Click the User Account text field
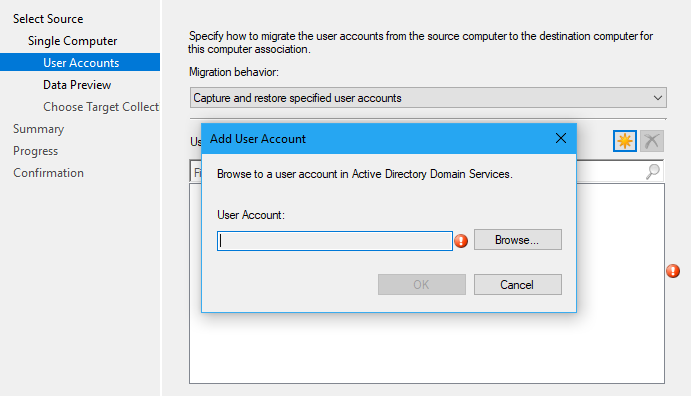 point(335,241)
